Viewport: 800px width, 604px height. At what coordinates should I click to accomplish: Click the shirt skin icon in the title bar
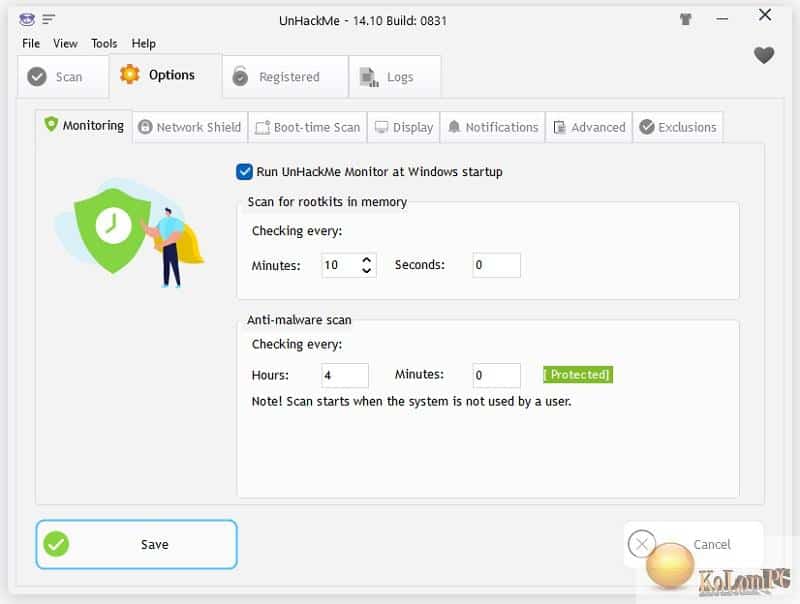click(686, 19)
